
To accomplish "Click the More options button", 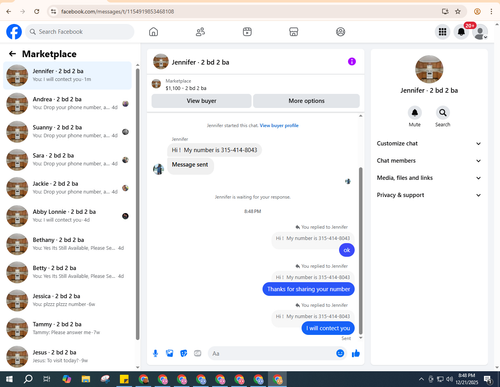I will 306,101.
